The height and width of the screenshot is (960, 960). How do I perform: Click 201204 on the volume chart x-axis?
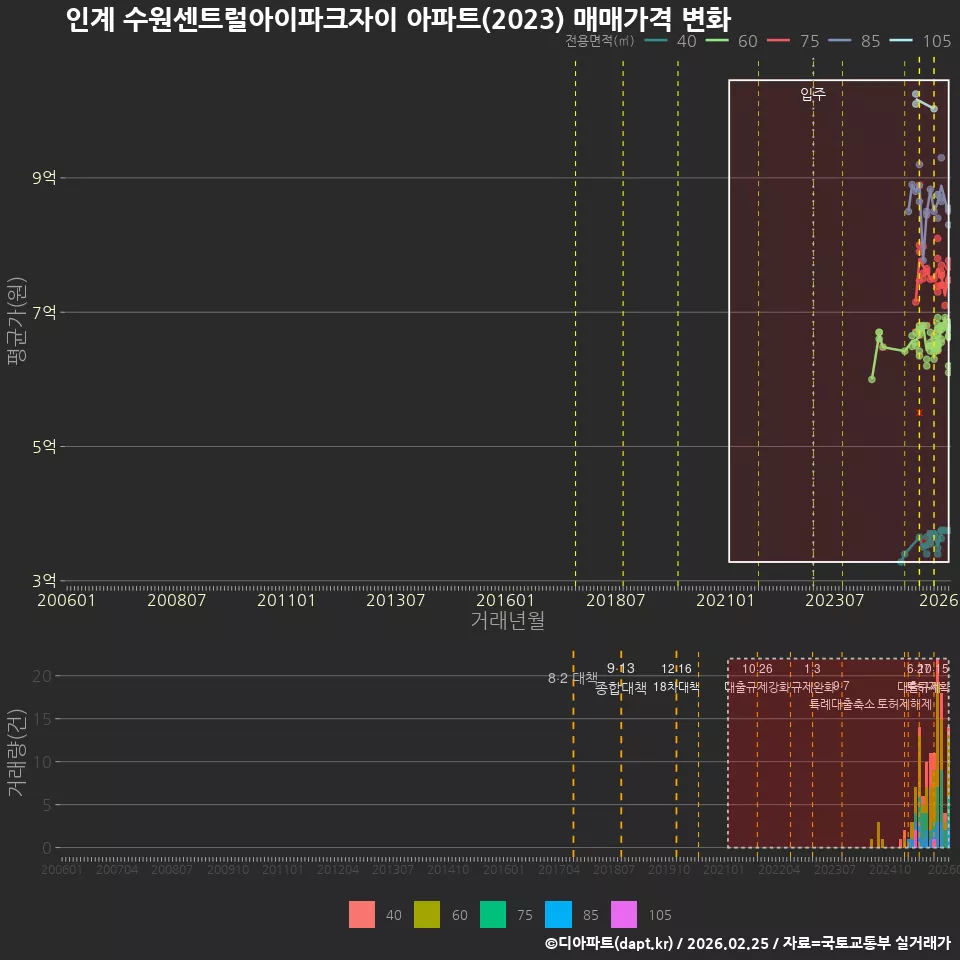tap(338, 869)
